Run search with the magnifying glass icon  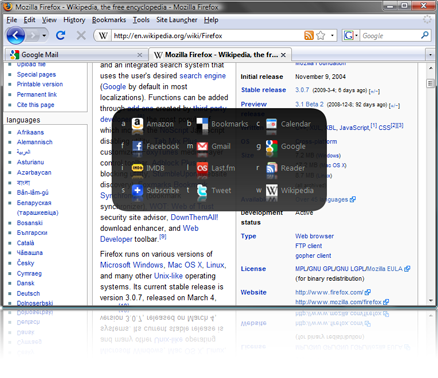coord(425,35)
